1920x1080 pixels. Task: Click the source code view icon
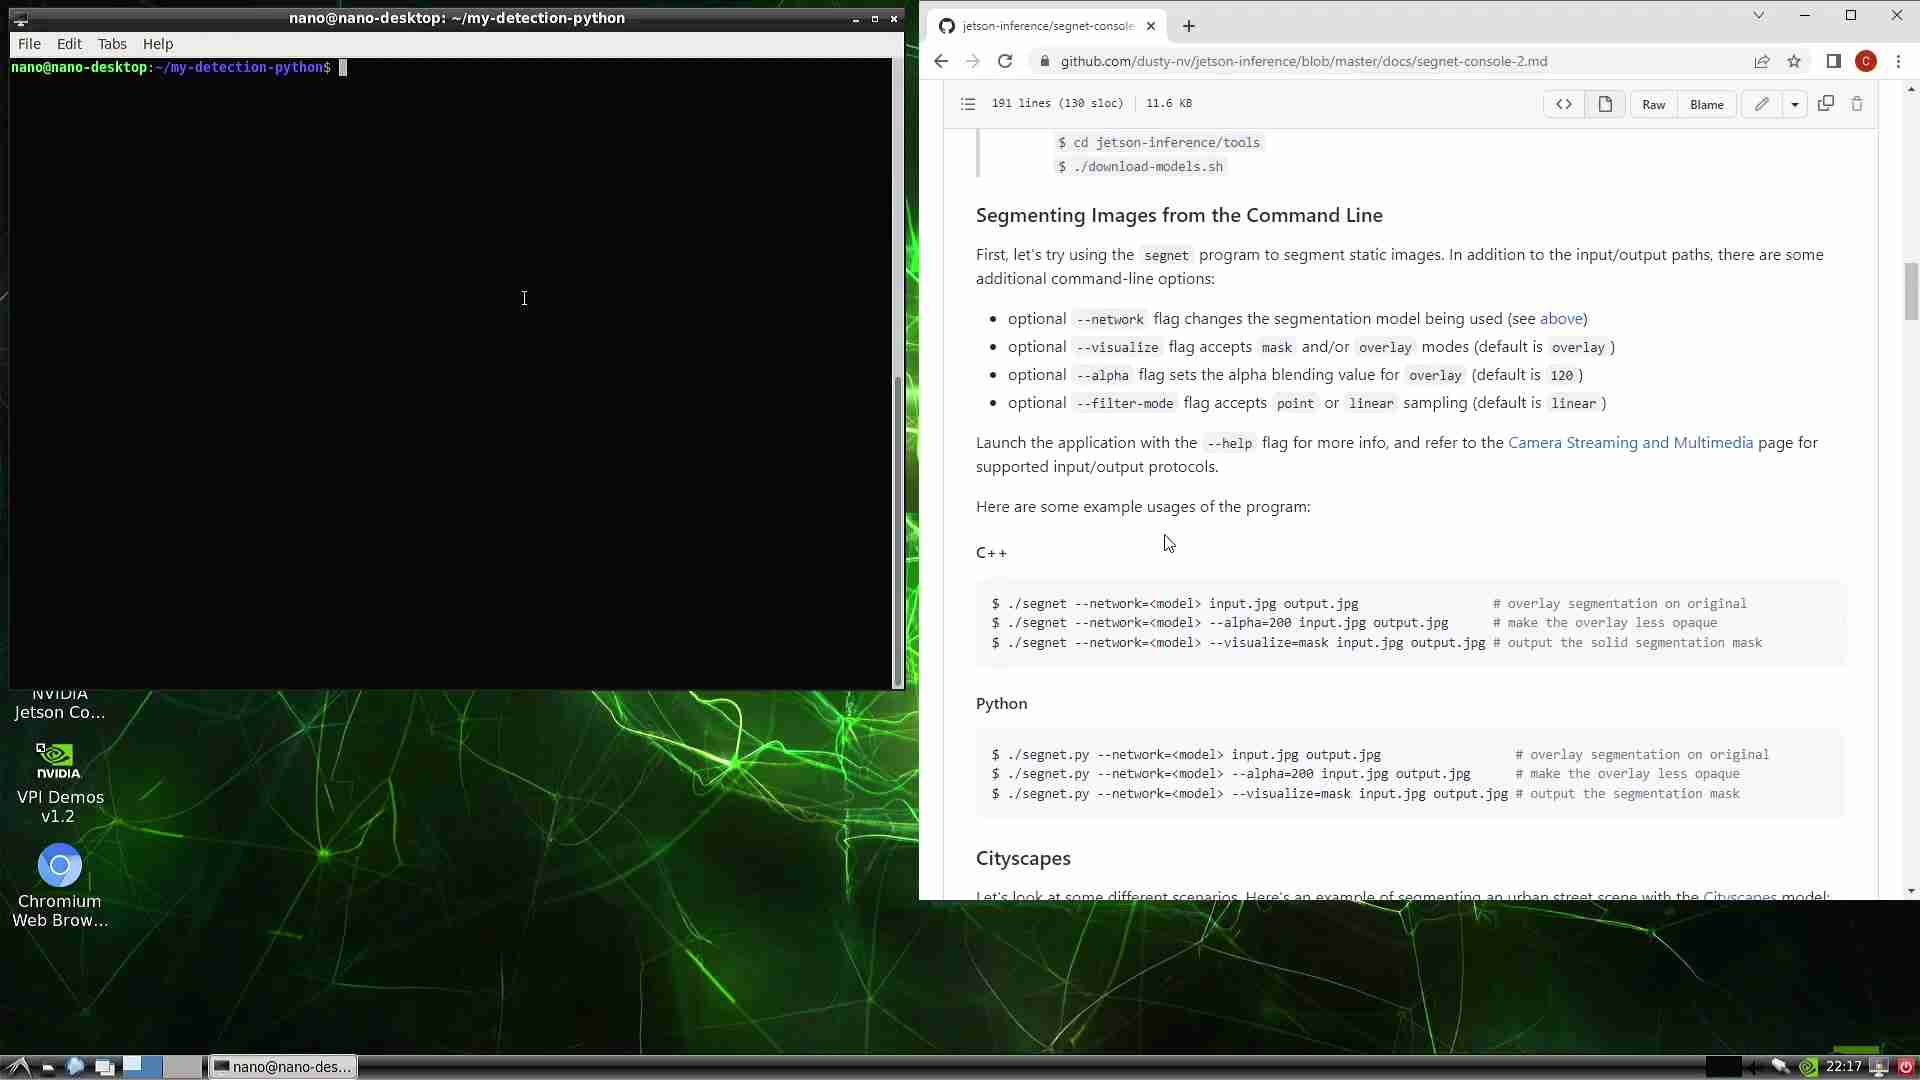1564,104
